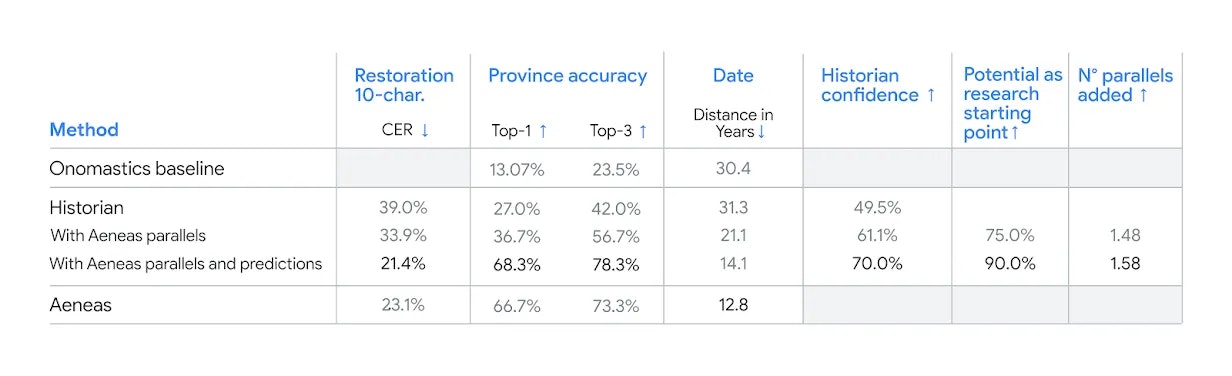
Task: Click the Historian row label
Action: (86, 208)
